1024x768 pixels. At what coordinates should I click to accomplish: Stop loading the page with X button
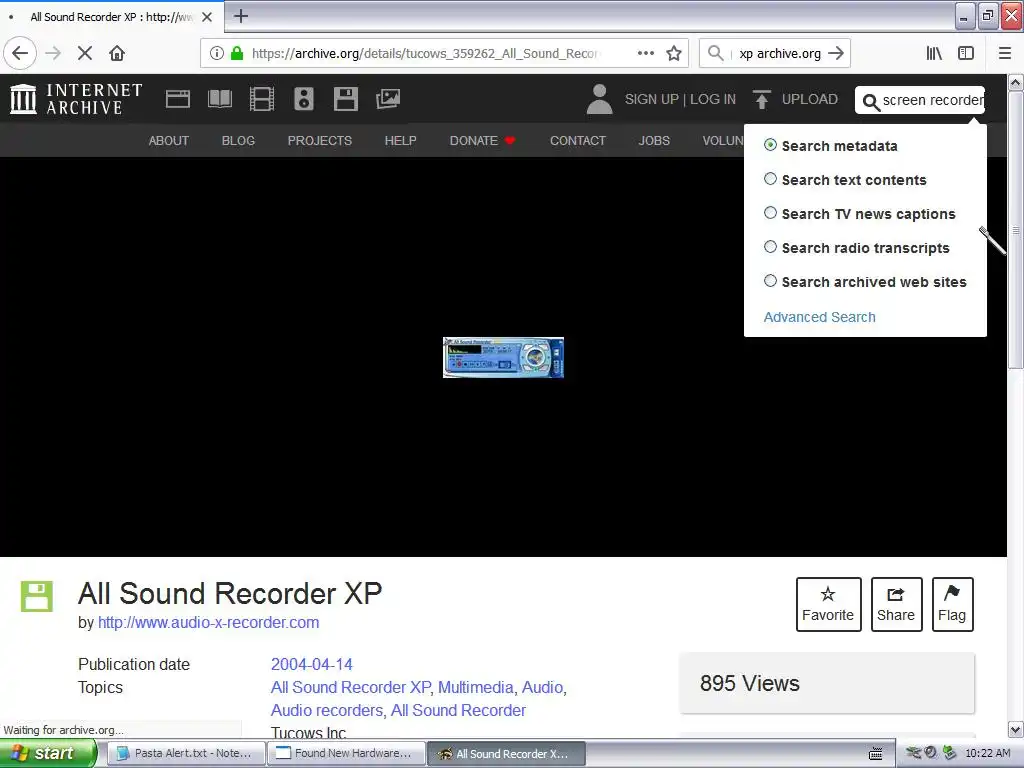[x=85, y=53]
